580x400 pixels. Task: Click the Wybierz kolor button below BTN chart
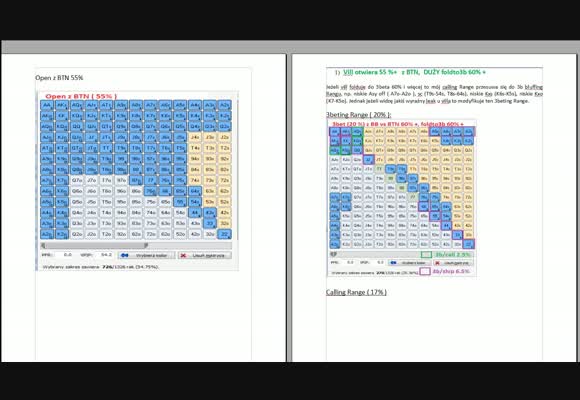pos(147,255)
